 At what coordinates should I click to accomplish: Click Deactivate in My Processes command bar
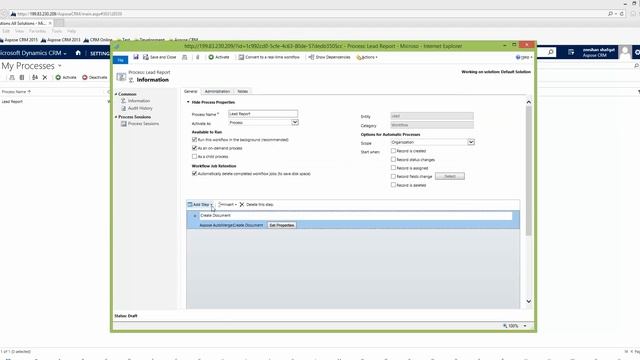click(x=95, y=77)
